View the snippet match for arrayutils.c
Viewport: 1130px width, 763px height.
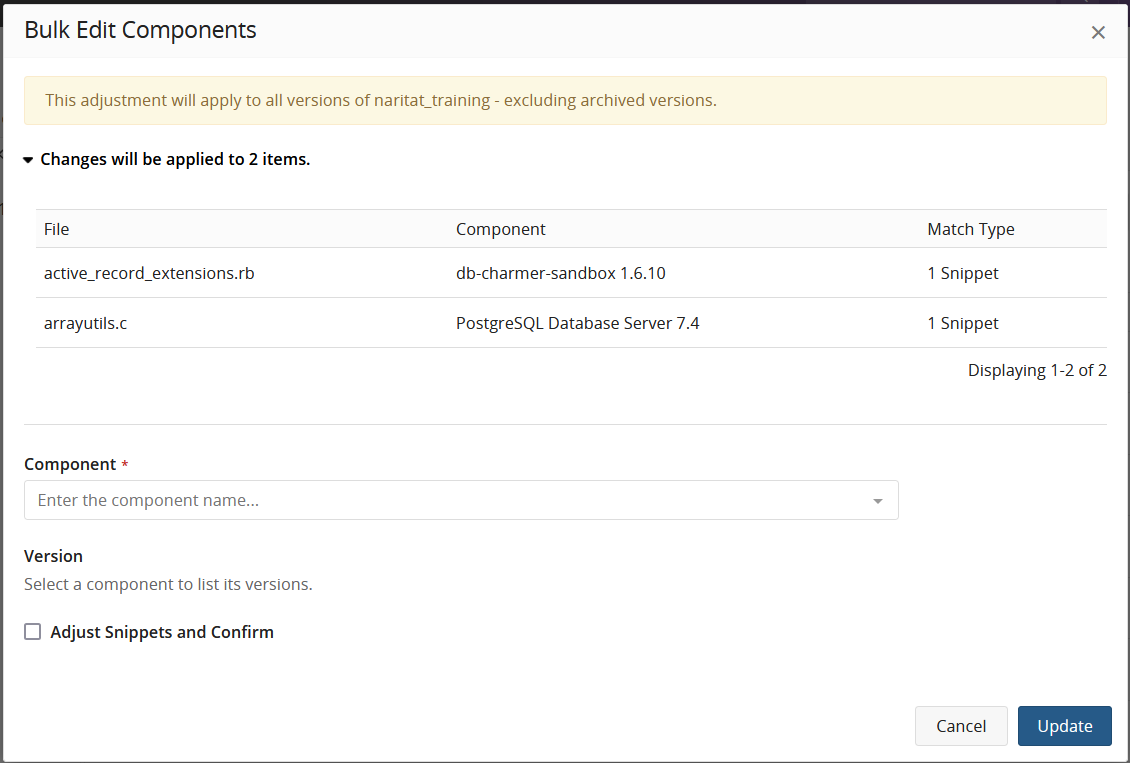pyautogui.click(x=962, y=323)
